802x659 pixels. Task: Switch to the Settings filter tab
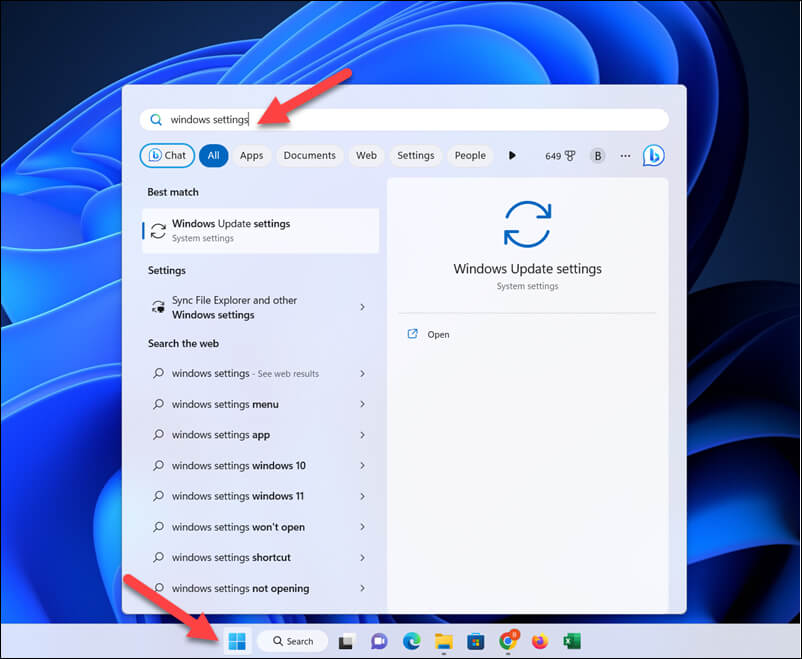click(415, 156)
